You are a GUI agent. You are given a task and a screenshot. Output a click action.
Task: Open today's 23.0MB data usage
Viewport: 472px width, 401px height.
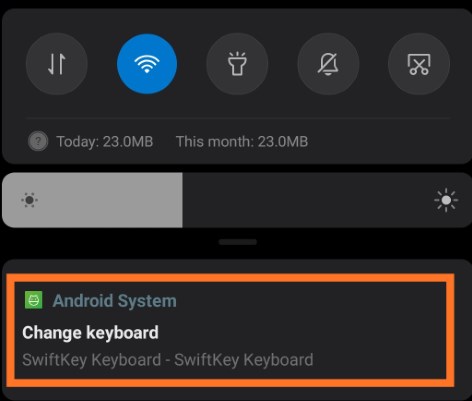(x=105, y=142)
